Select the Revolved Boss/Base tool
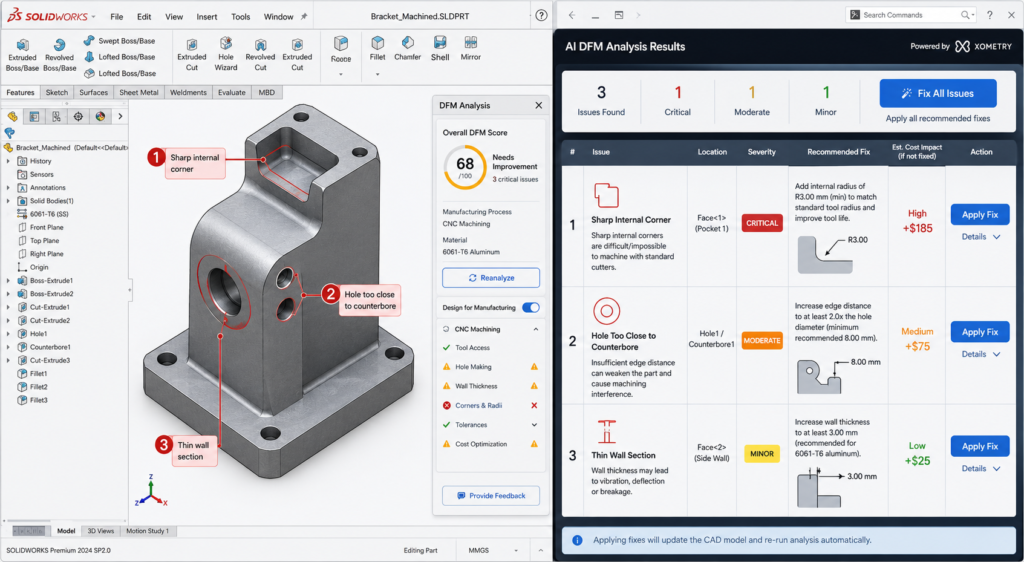 [59, 54]
